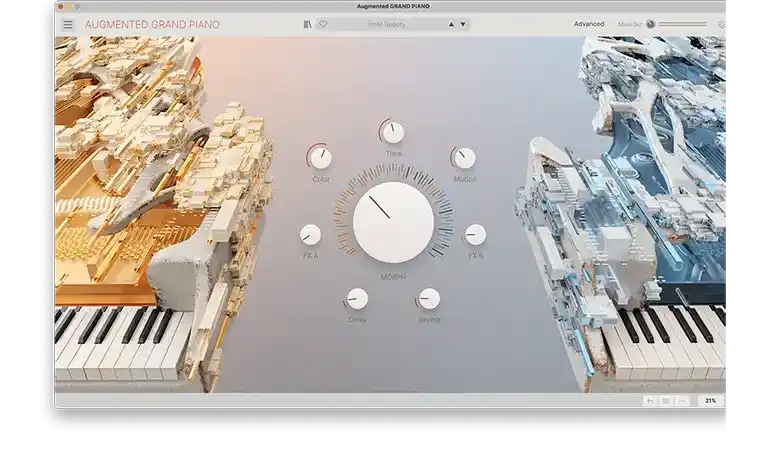Click the 21% CPU meter
The height and width of the screenshot is (450, 780).
(710, 401)
